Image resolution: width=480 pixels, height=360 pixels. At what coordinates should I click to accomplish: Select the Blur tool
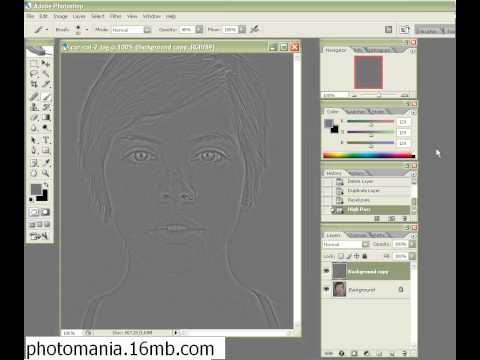click(x=34, y=128)
